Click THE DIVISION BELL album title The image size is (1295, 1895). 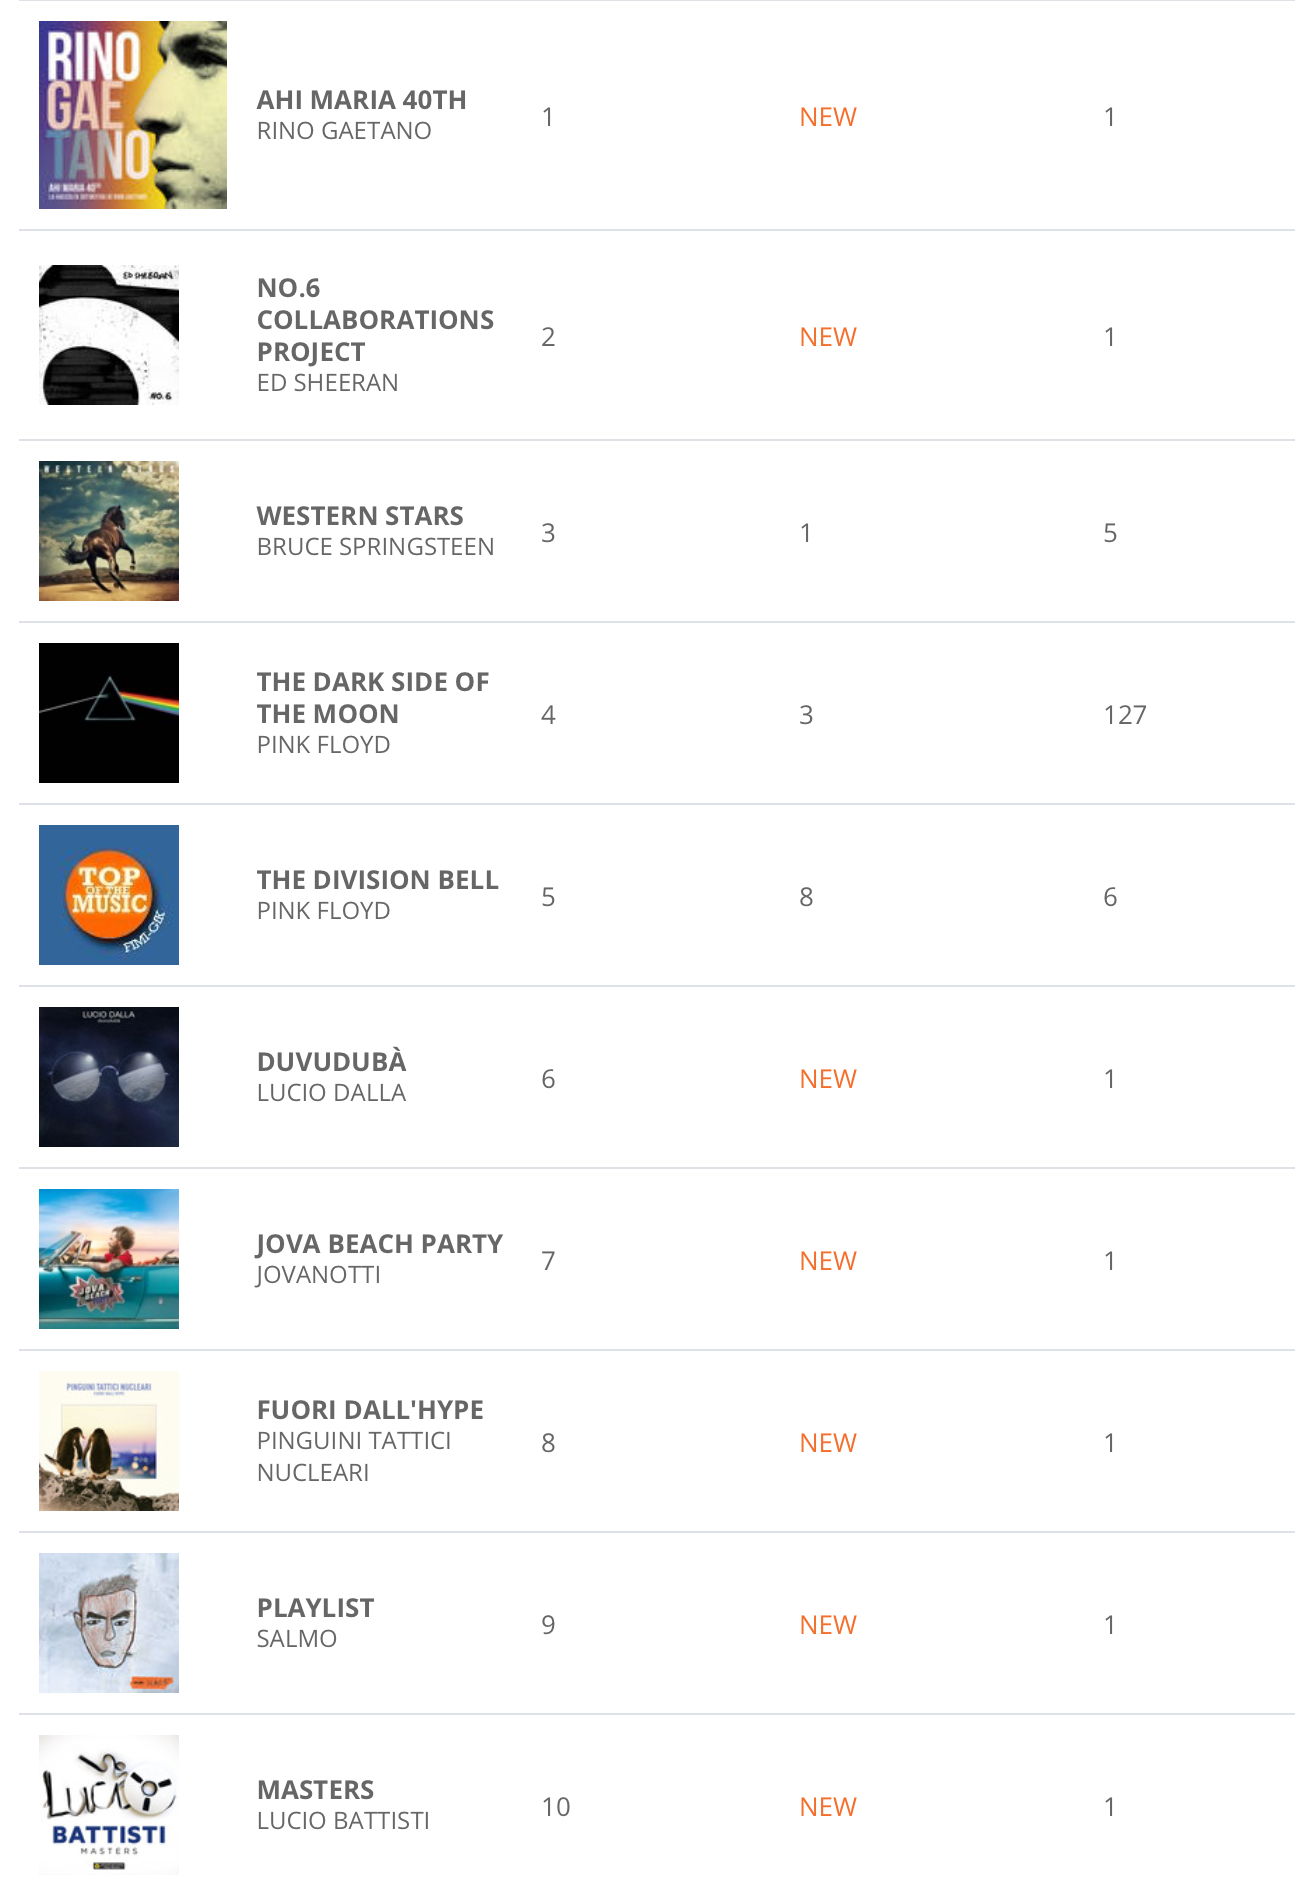pos(377,880)
